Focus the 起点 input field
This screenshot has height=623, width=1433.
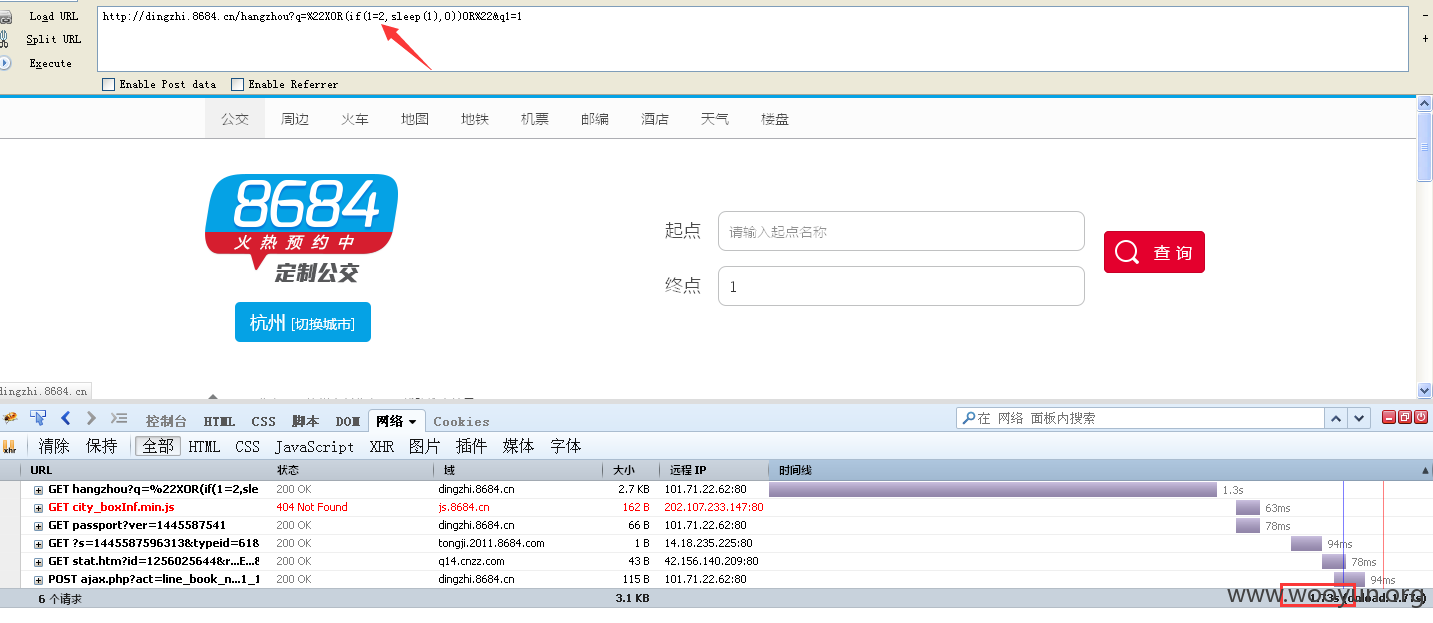tap(901, 231)
